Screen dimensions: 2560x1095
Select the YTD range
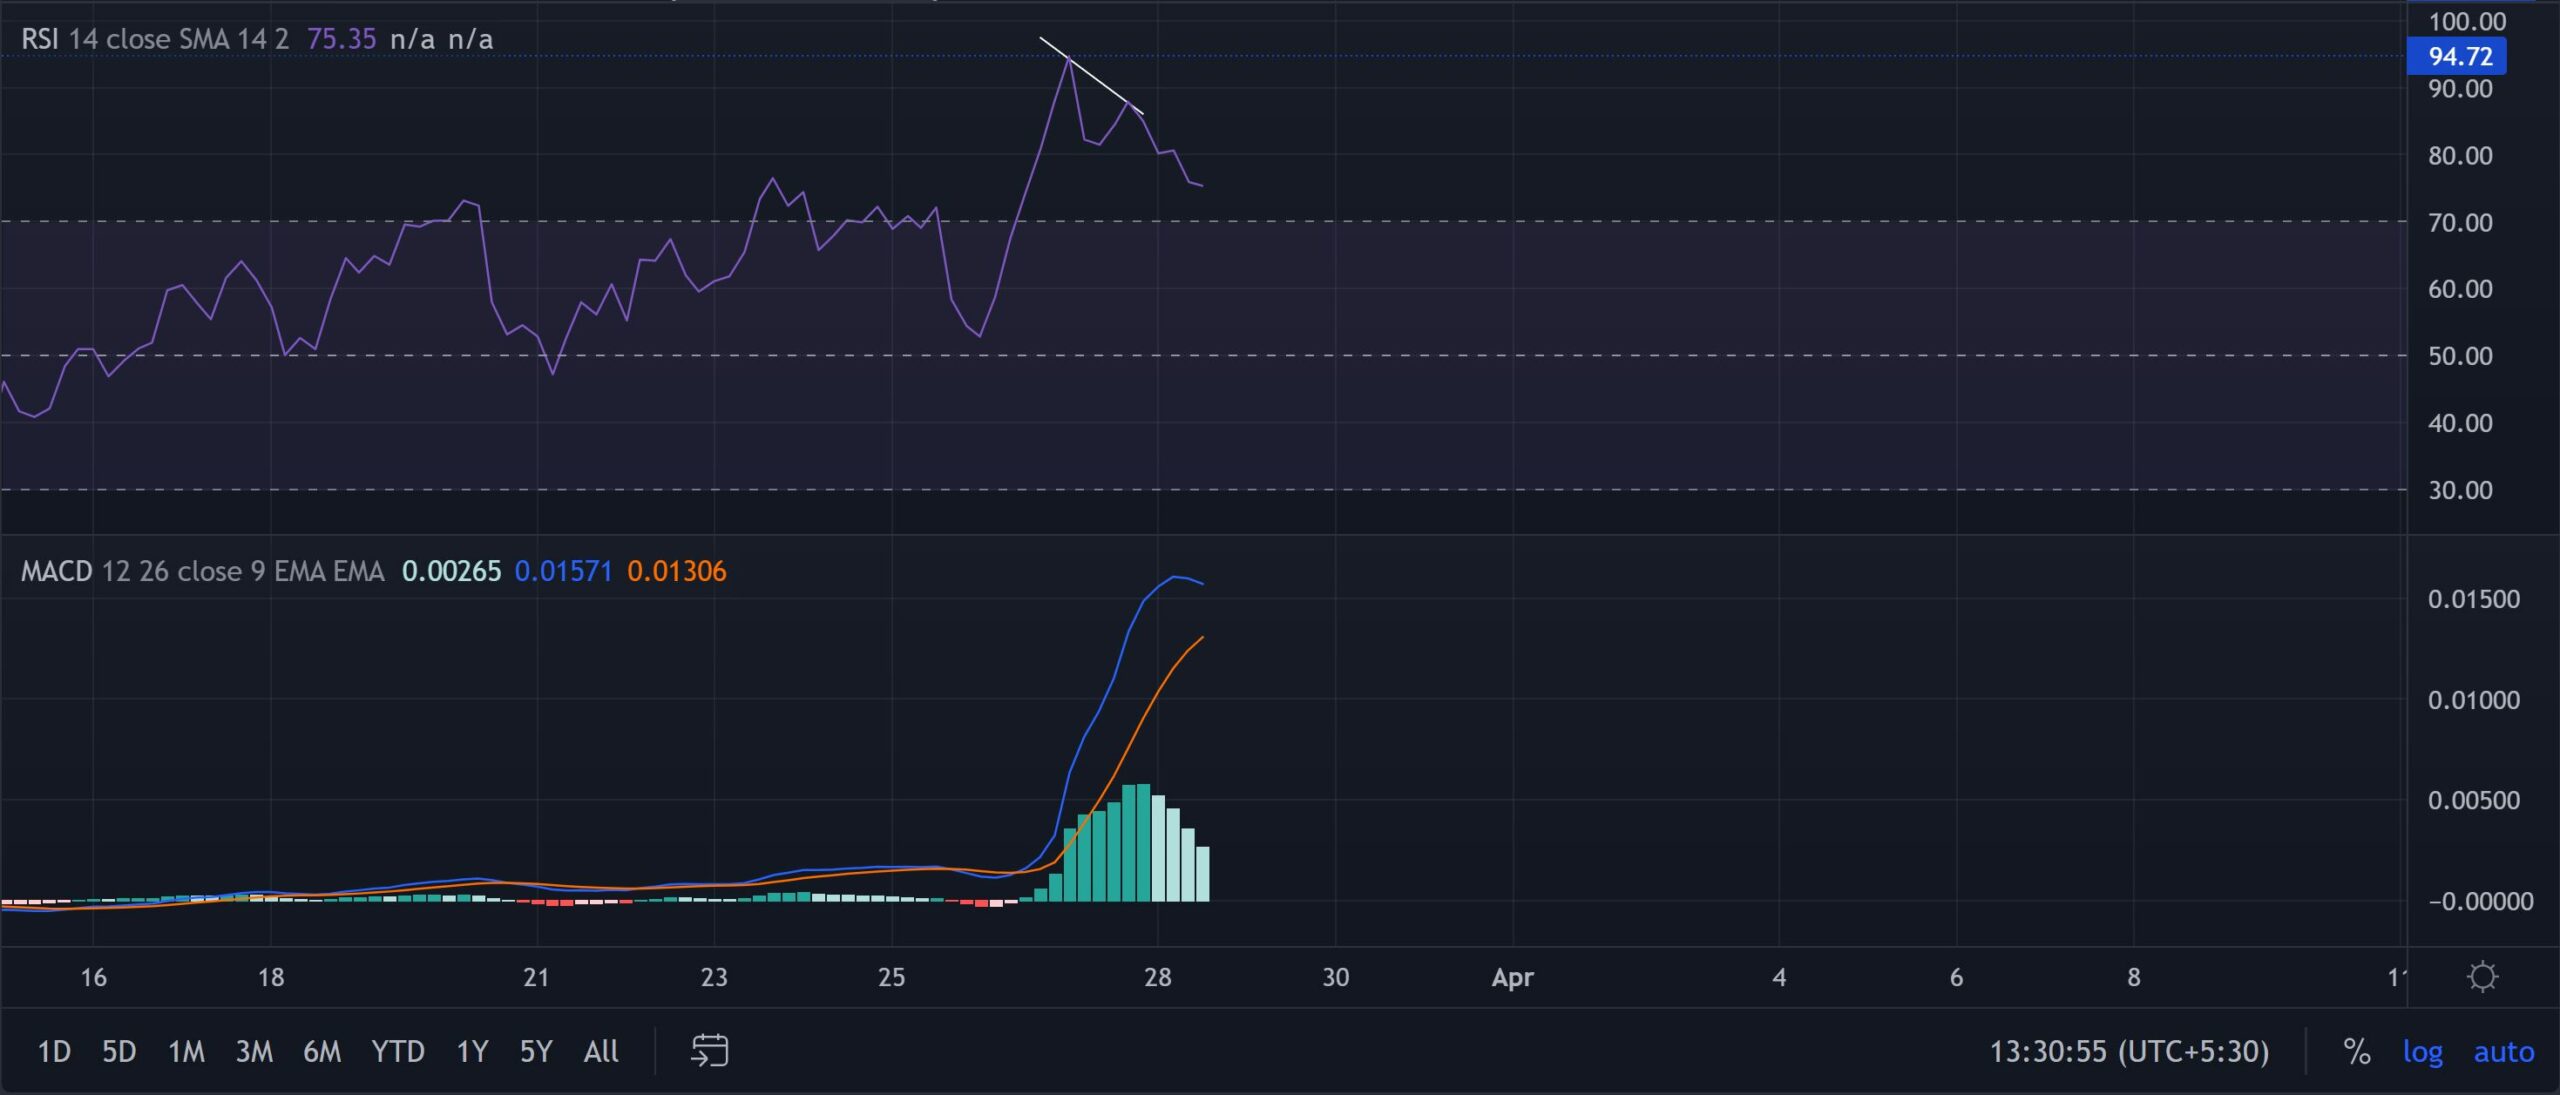coord(397,1052)
